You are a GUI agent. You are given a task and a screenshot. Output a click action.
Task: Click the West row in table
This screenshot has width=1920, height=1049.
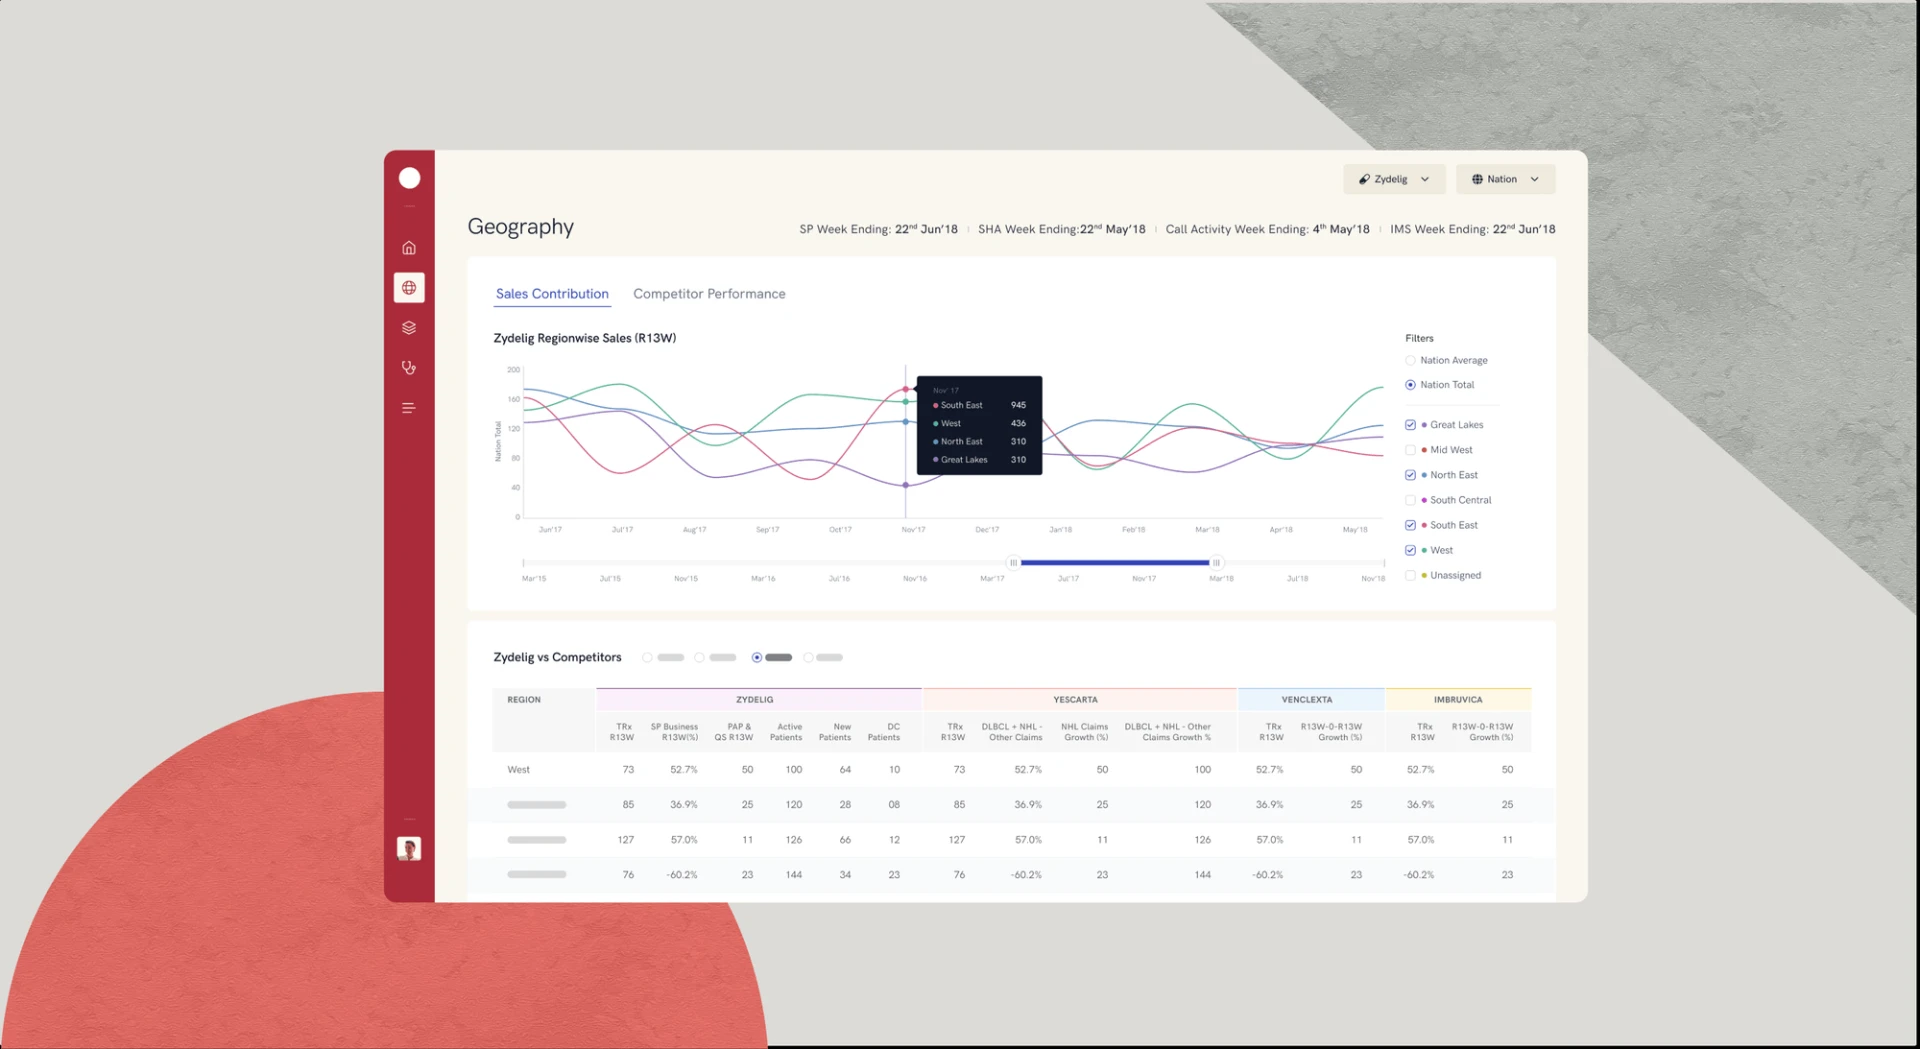tap(519, 770)
